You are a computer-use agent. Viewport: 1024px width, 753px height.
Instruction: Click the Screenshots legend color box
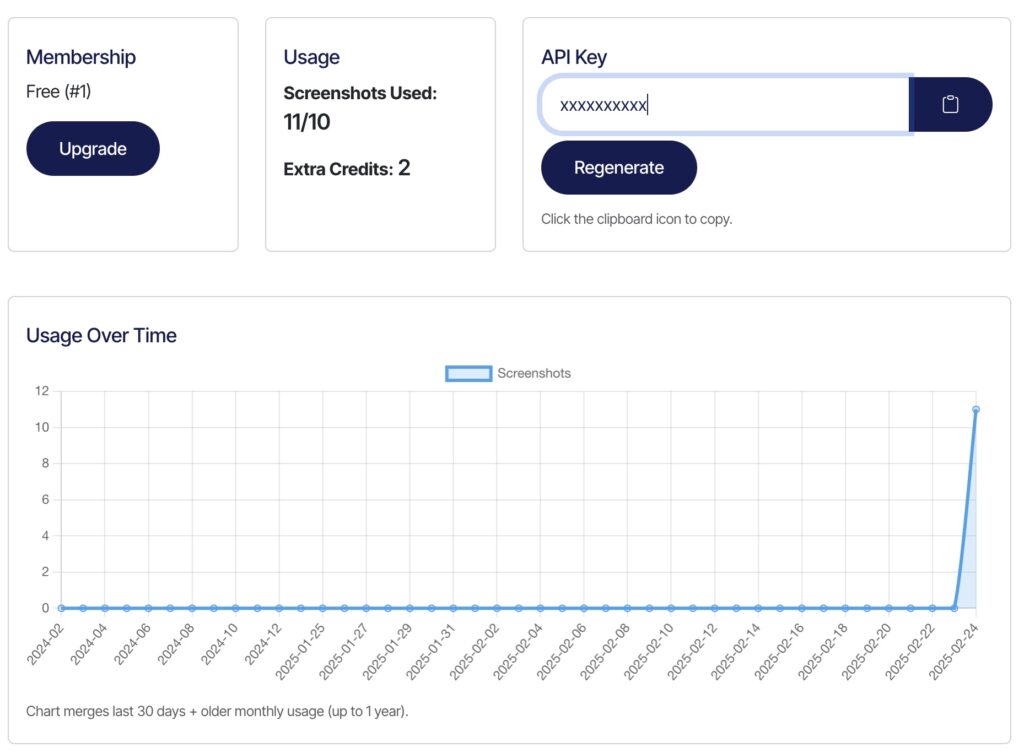tap(468, 373)
